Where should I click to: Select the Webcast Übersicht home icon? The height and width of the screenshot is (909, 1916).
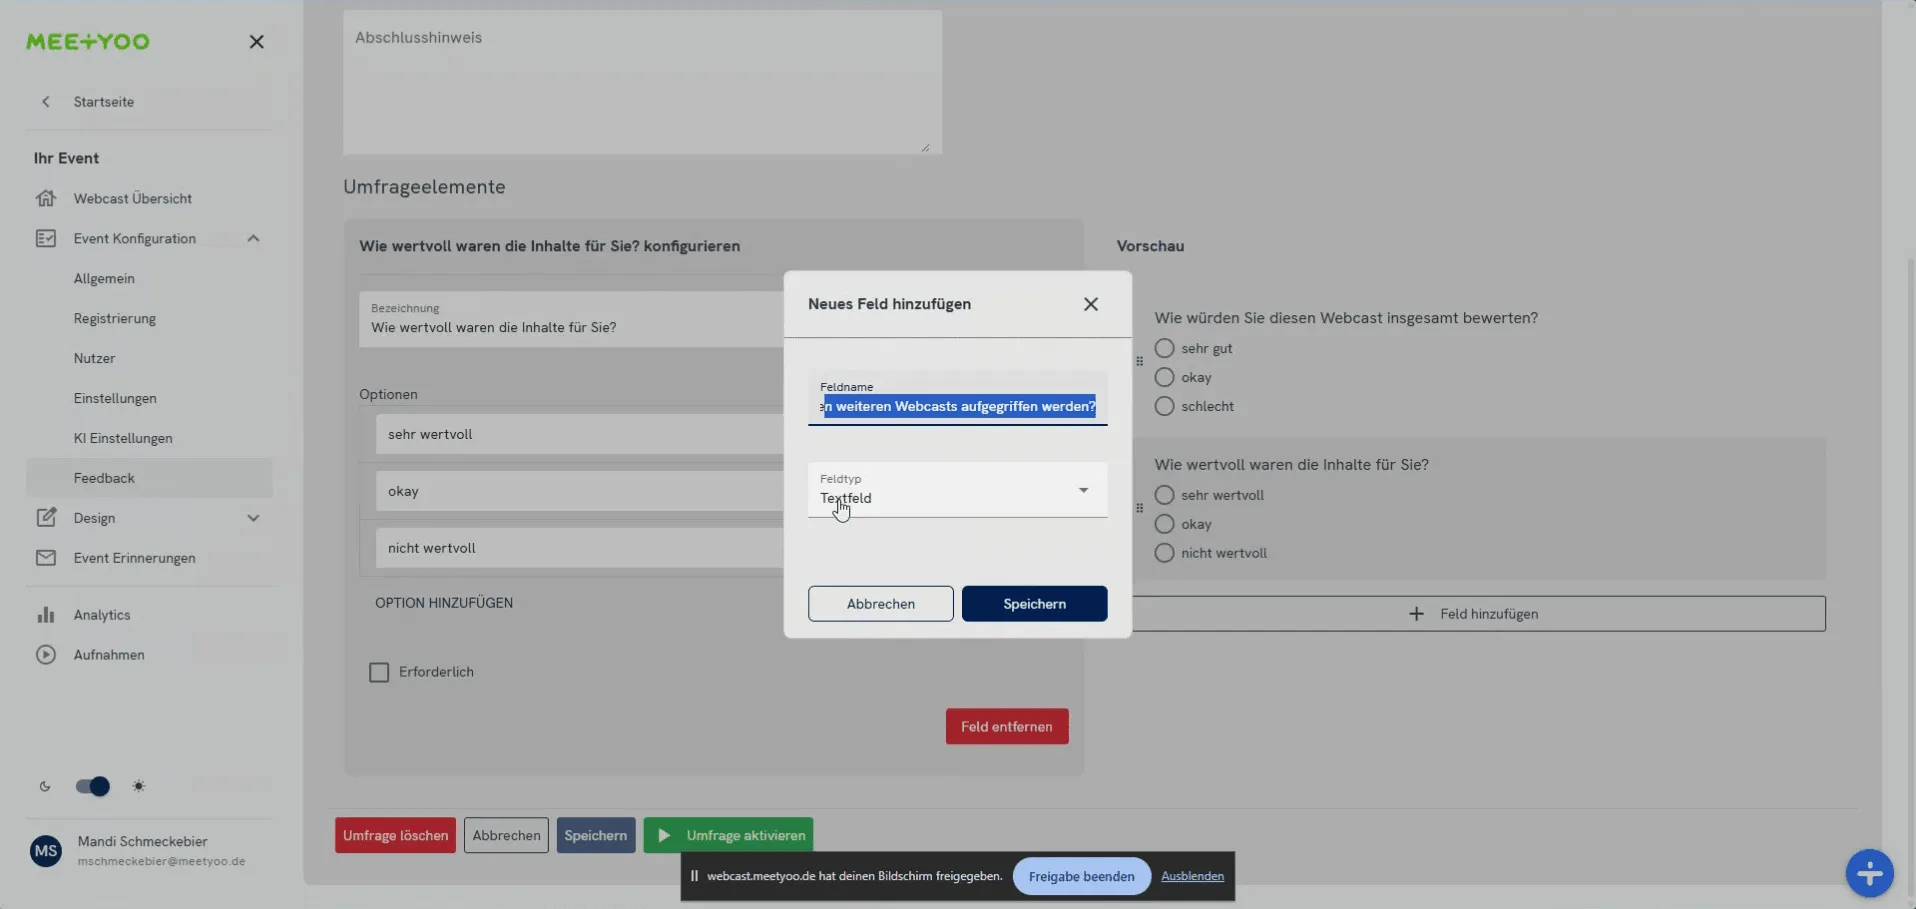tap(46, 198)
